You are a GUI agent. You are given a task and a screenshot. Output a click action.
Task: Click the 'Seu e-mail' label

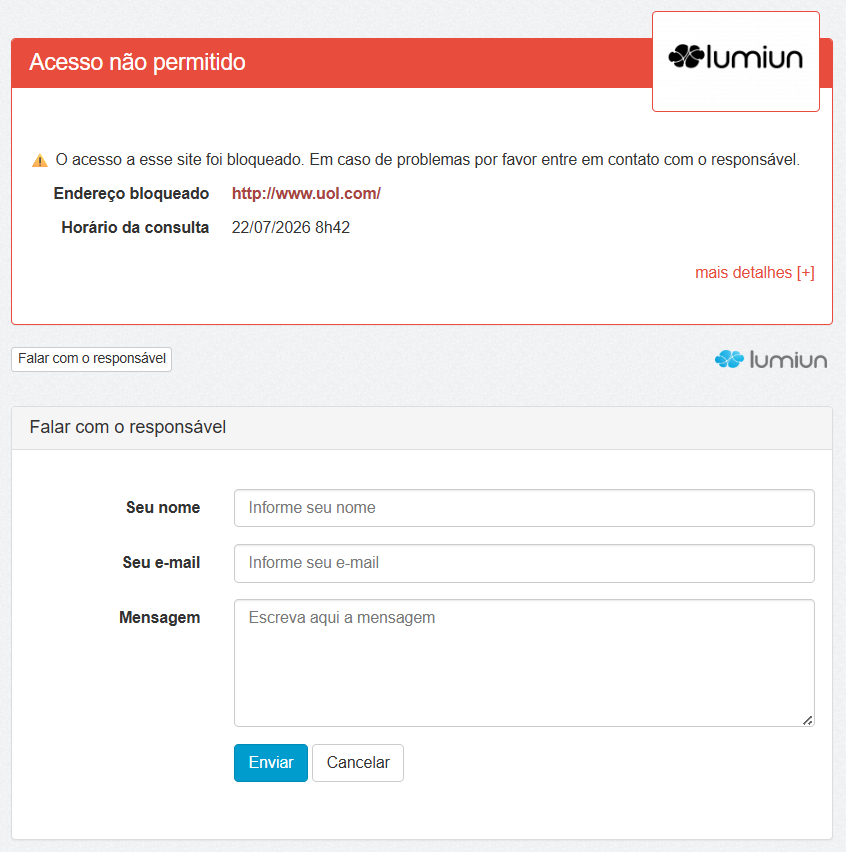[x=161, y=562]
